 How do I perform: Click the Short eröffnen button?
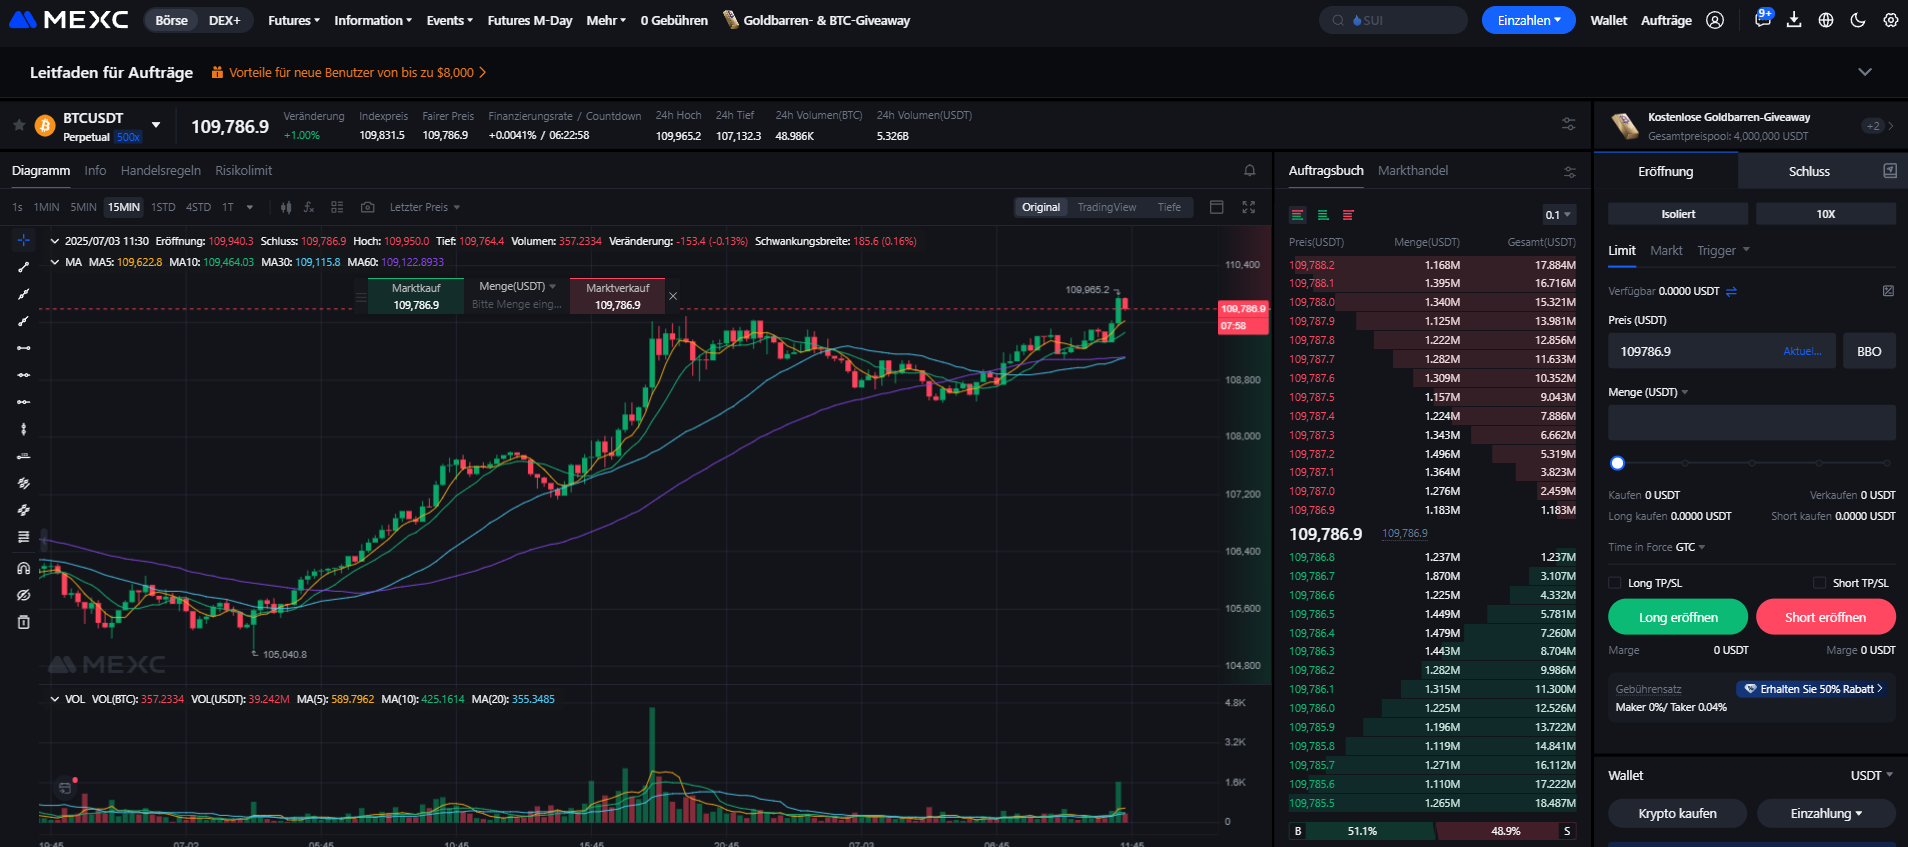(1825, 617)
